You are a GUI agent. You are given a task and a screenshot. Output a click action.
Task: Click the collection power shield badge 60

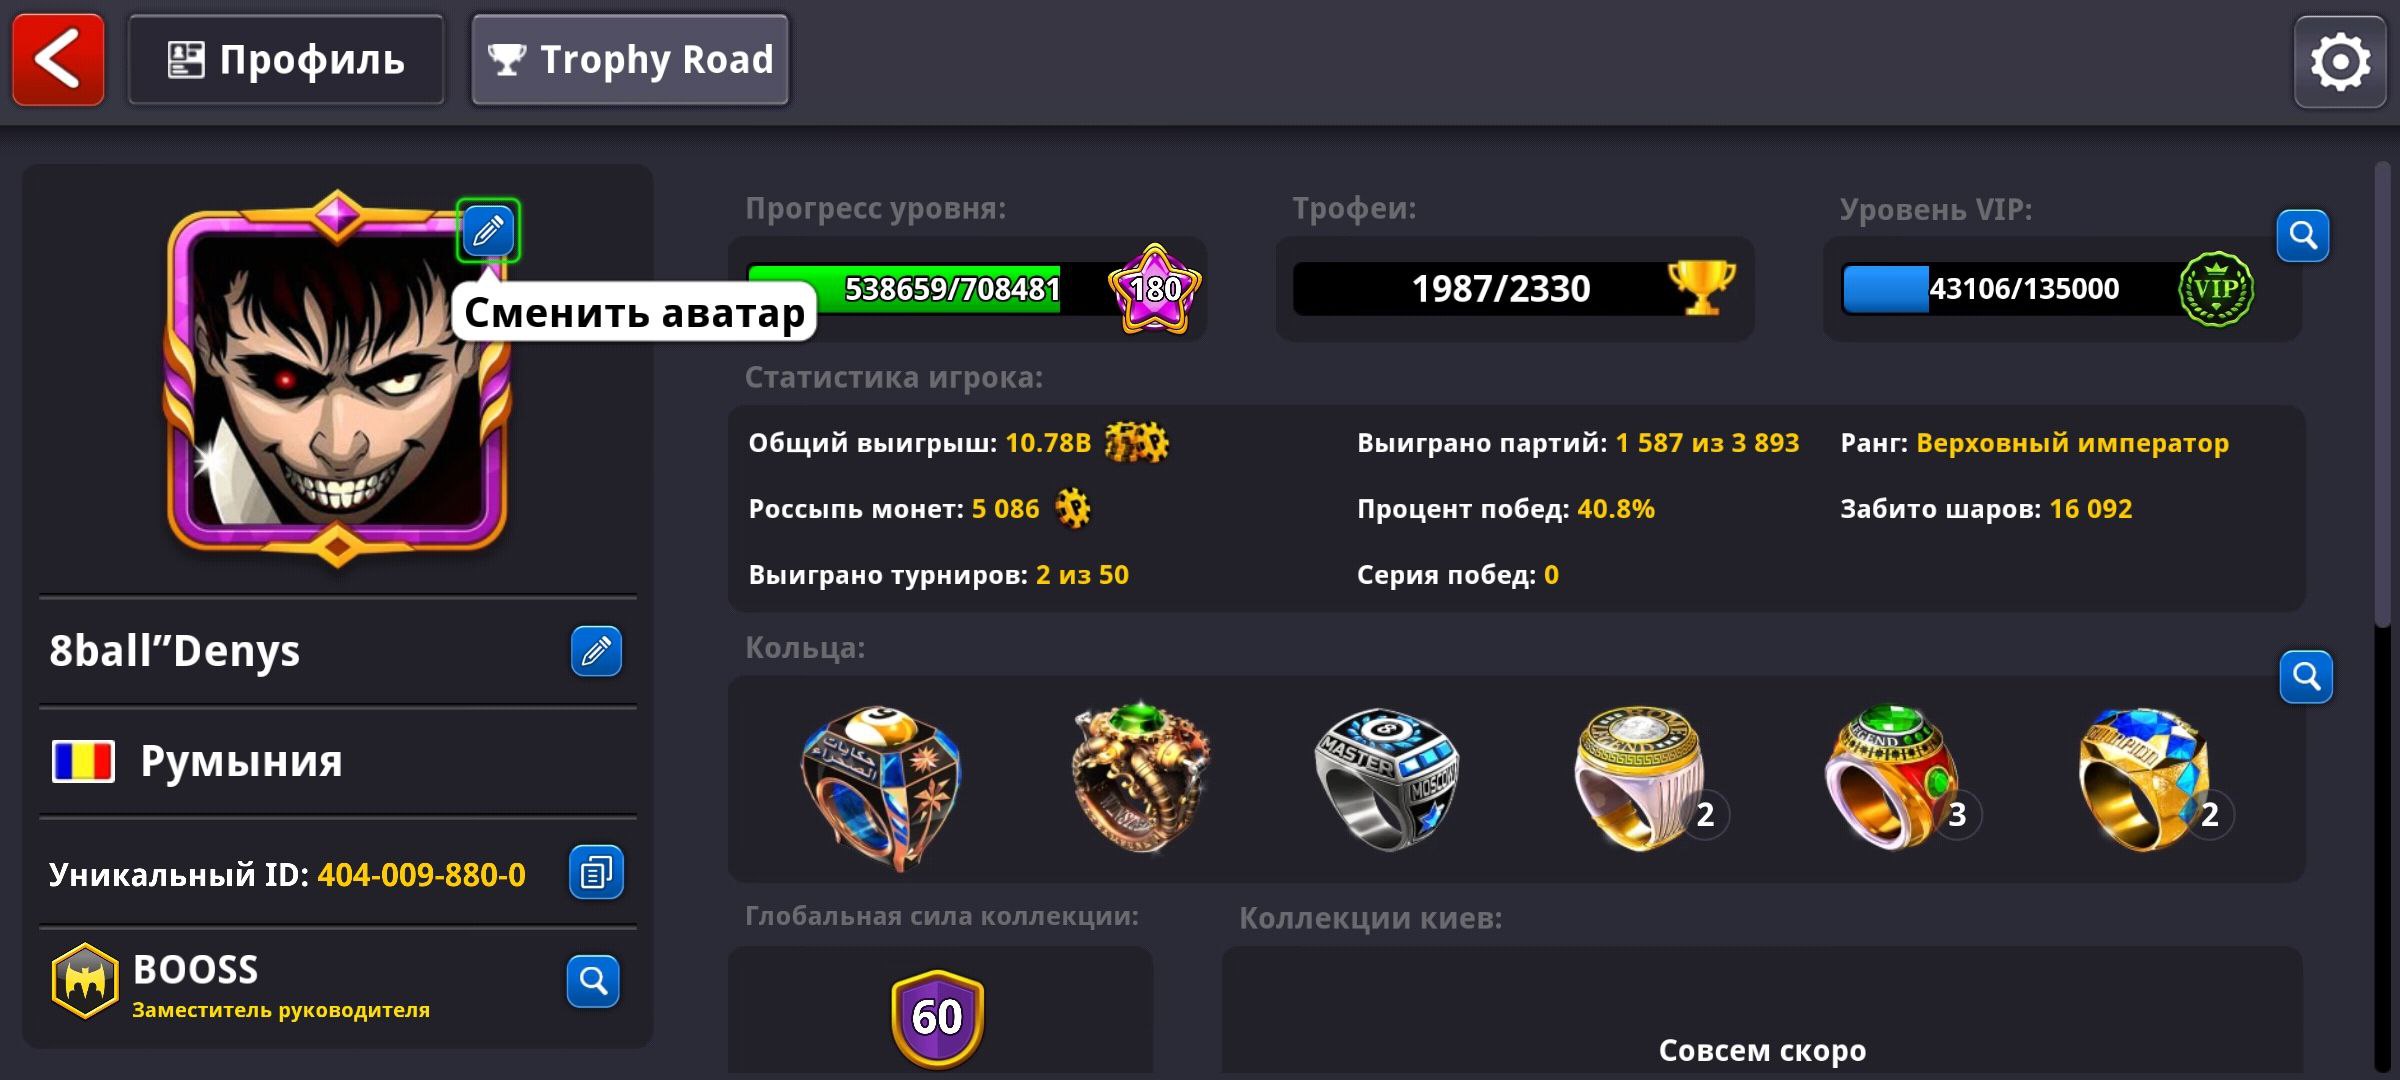pos(937,1017)
